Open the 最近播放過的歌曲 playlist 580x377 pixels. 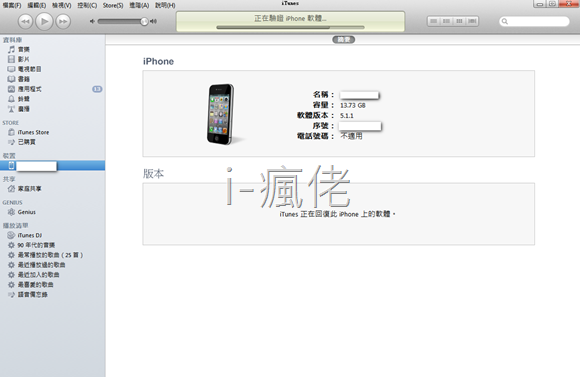[x=41, y=265]
